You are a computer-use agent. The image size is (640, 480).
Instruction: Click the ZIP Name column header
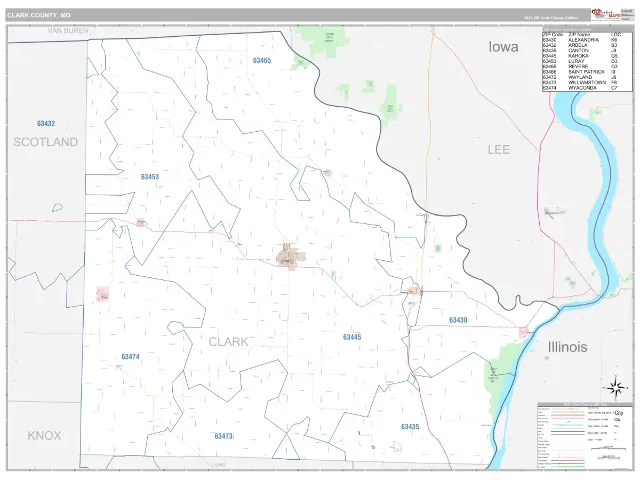click(579, 35)
